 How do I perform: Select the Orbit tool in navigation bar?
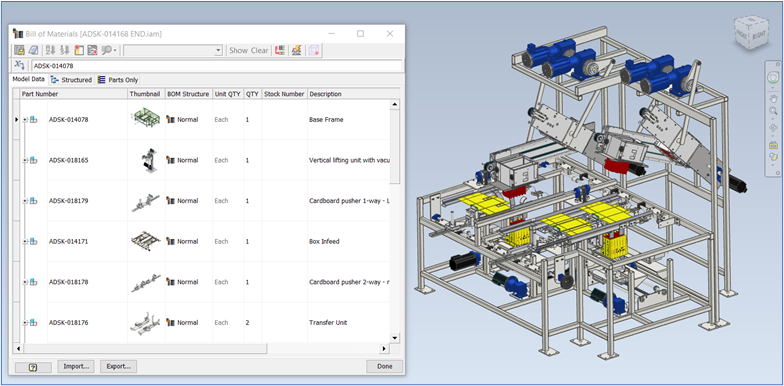point(773,128)
